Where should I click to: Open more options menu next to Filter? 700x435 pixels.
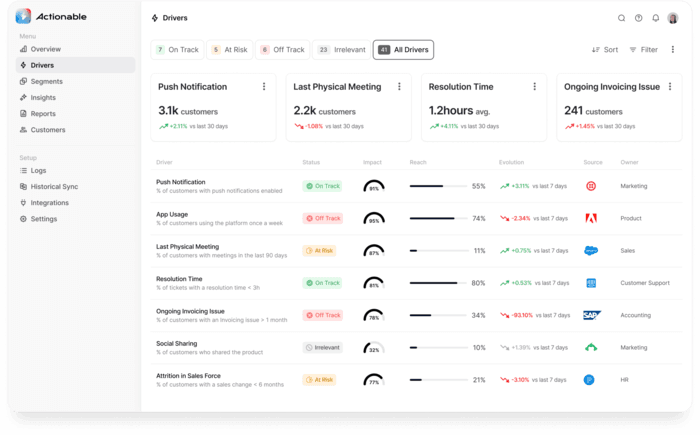(x=673, y=50)
